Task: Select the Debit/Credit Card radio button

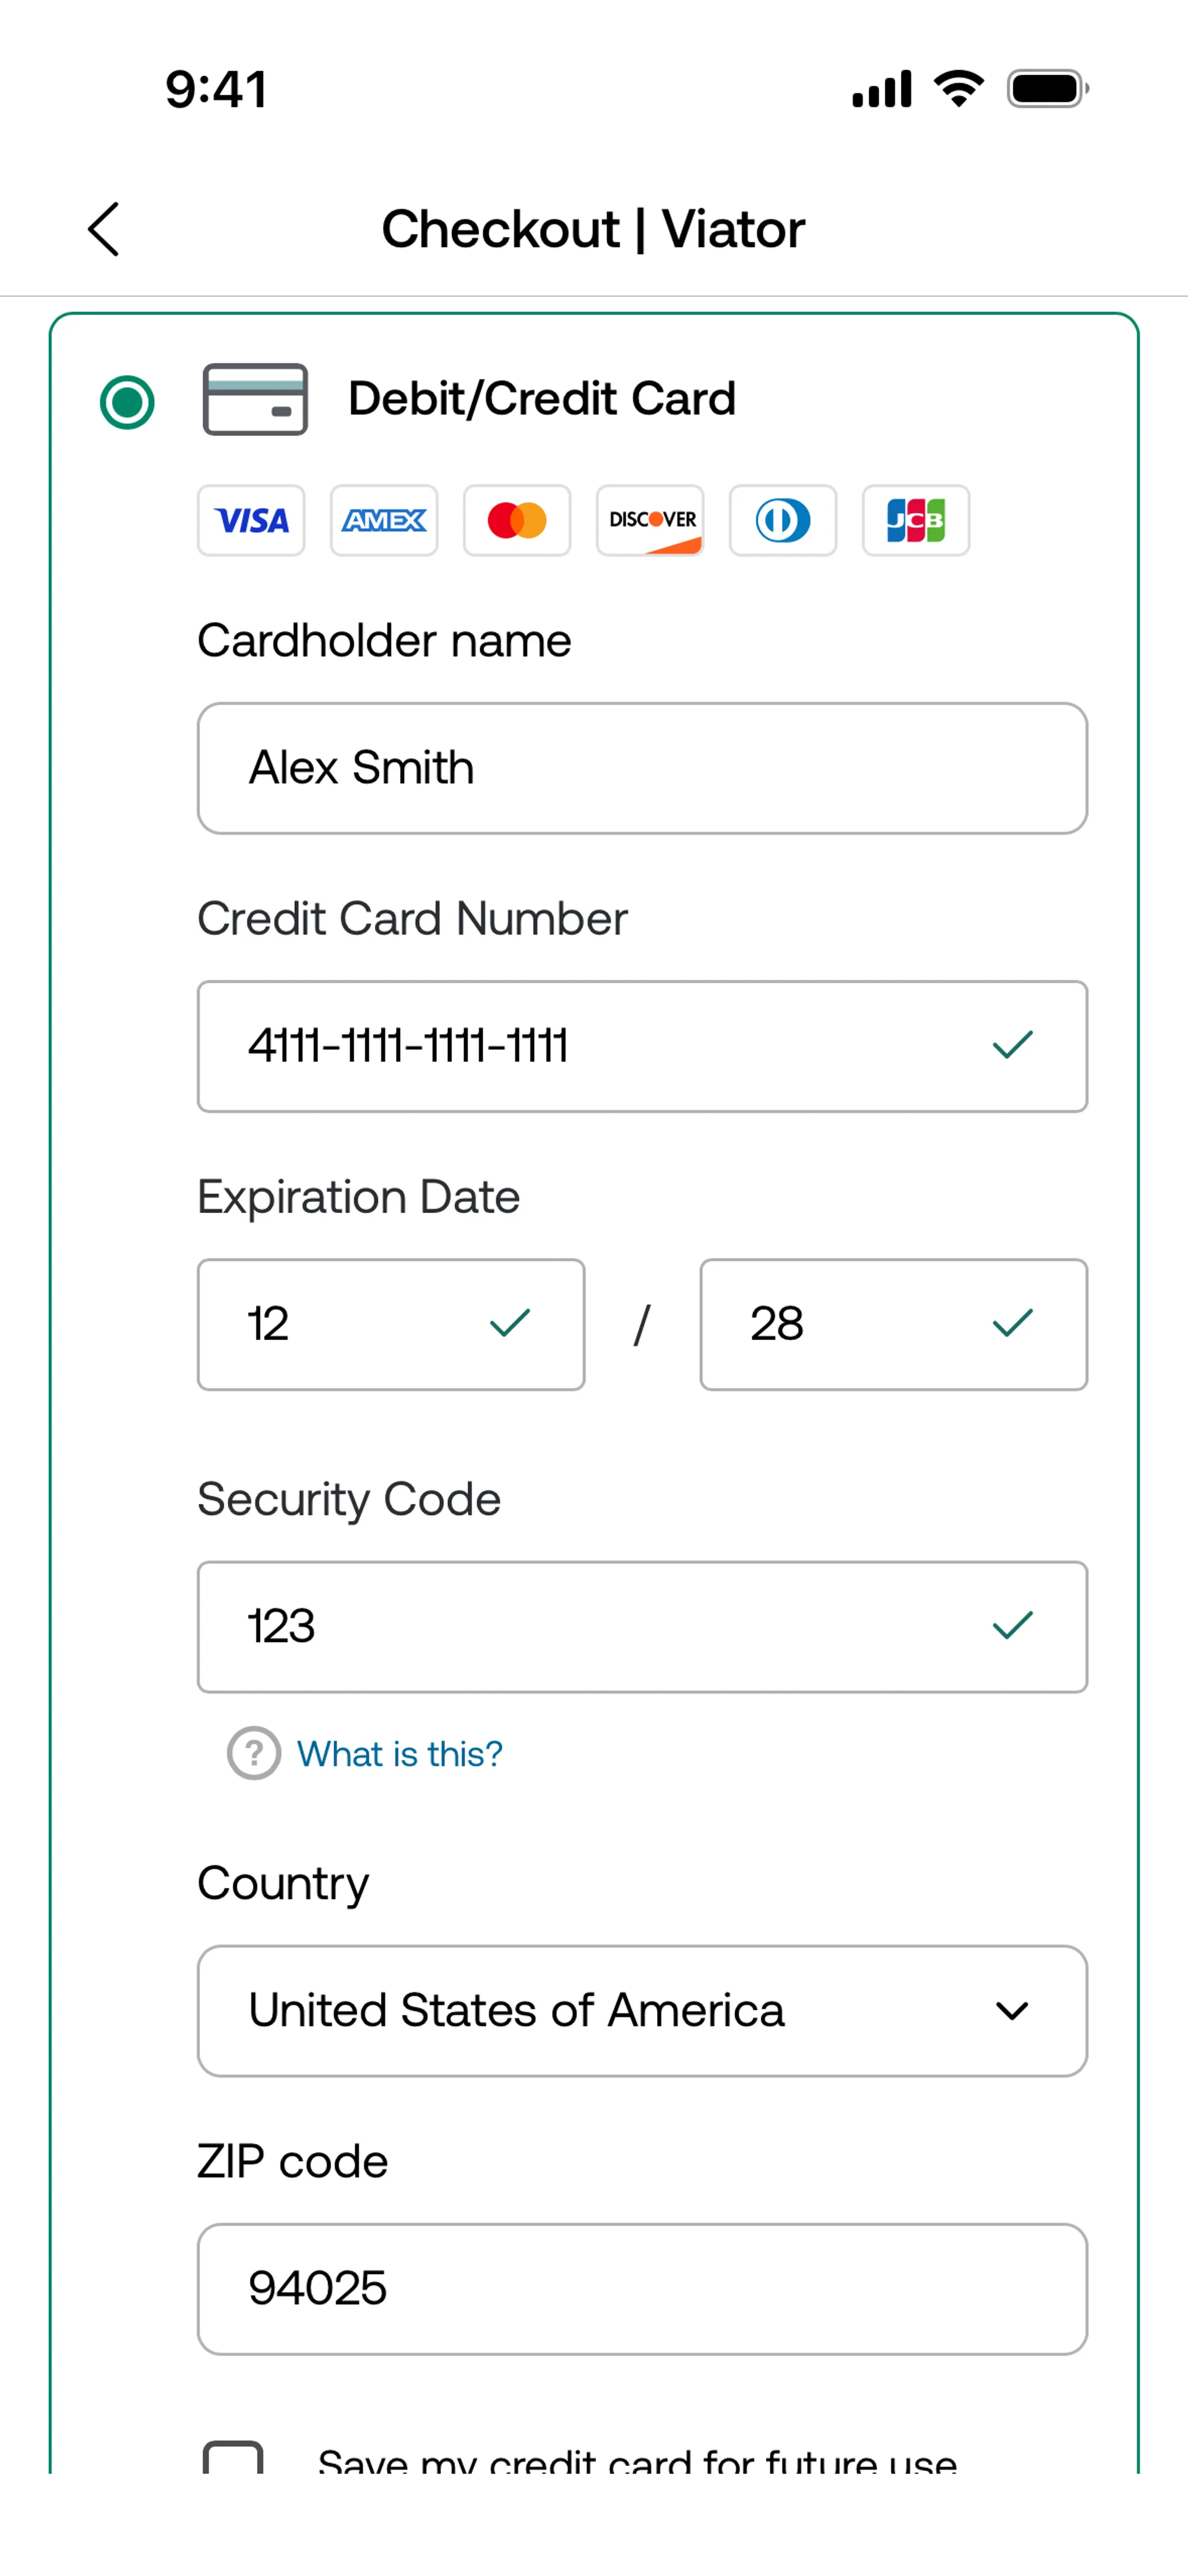Action: coord(127,402)
